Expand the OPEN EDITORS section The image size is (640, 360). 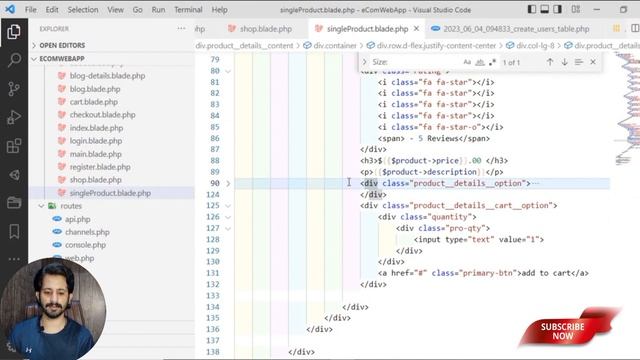62,45
